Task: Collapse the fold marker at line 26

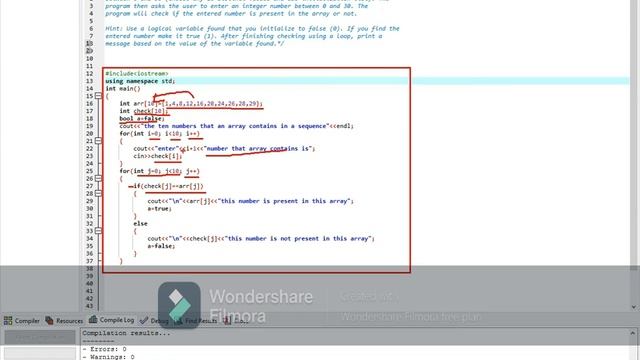Action: click(98, 178)
